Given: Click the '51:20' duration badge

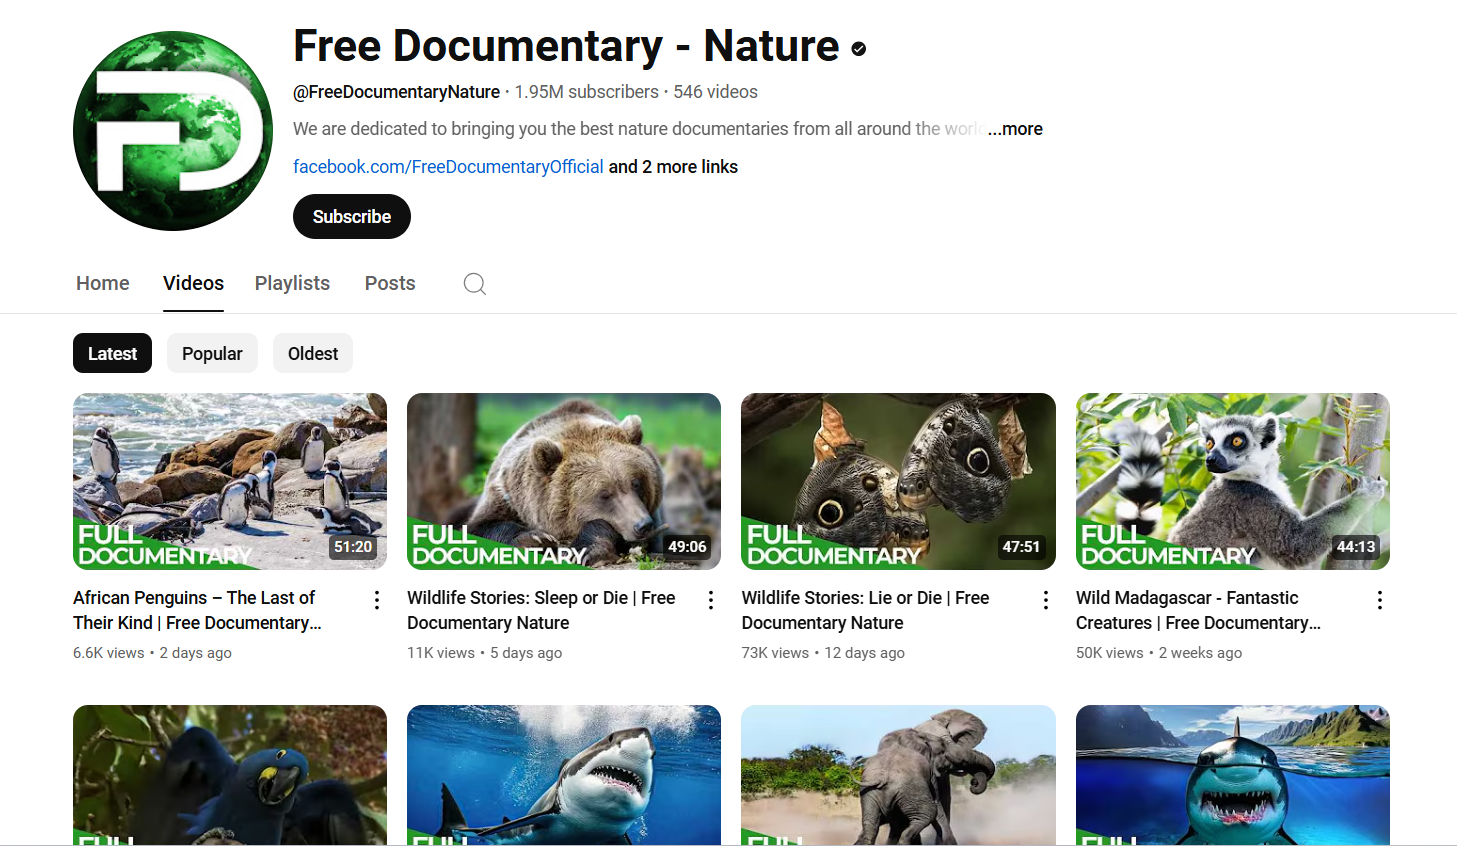Looking at the screenshot, I should click(353, 547).
